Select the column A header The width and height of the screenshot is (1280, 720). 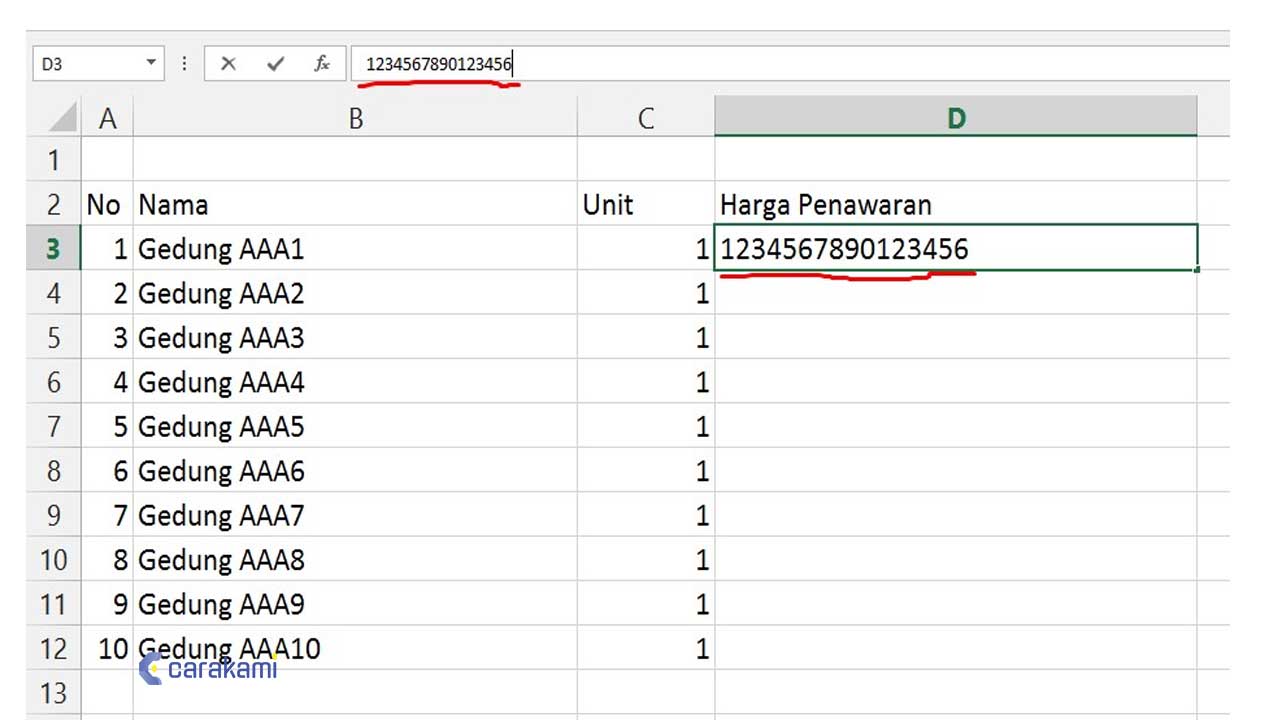(x=107, y=116)
